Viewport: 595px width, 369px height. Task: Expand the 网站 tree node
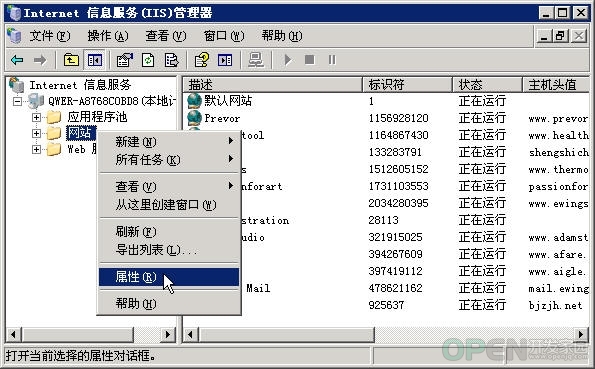point(36,133)
